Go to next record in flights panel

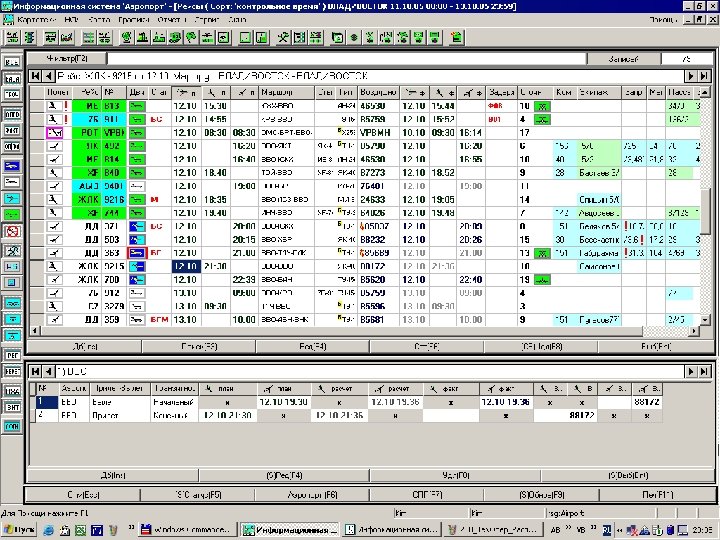[690, 76]
